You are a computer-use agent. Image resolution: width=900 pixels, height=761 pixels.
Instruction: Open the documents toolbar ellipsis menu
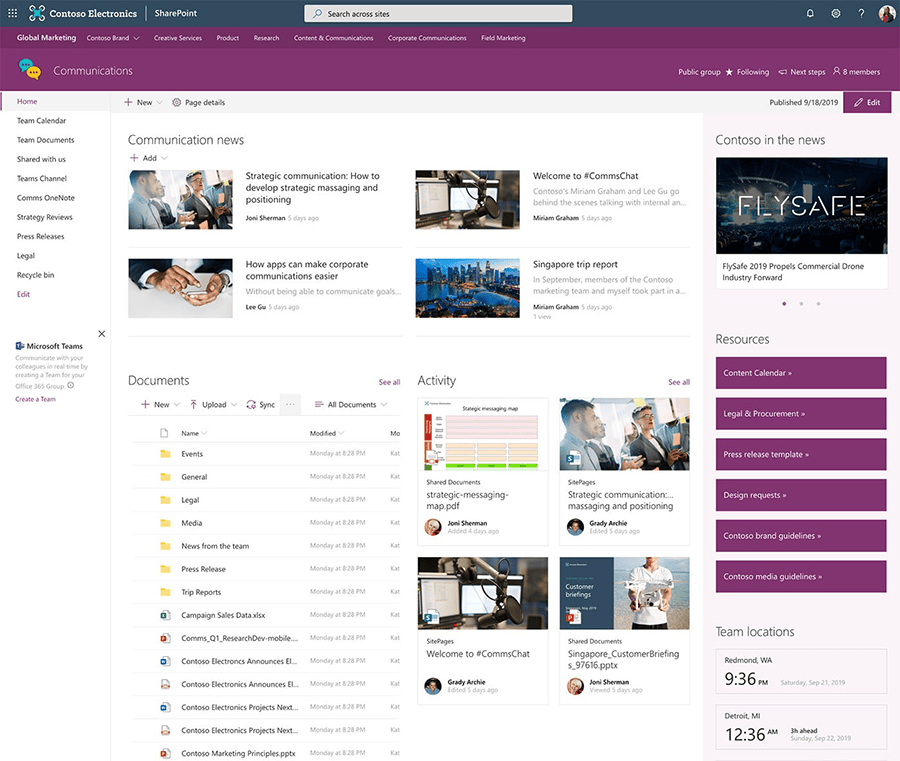pyautogui.click(x=290, y=405)
